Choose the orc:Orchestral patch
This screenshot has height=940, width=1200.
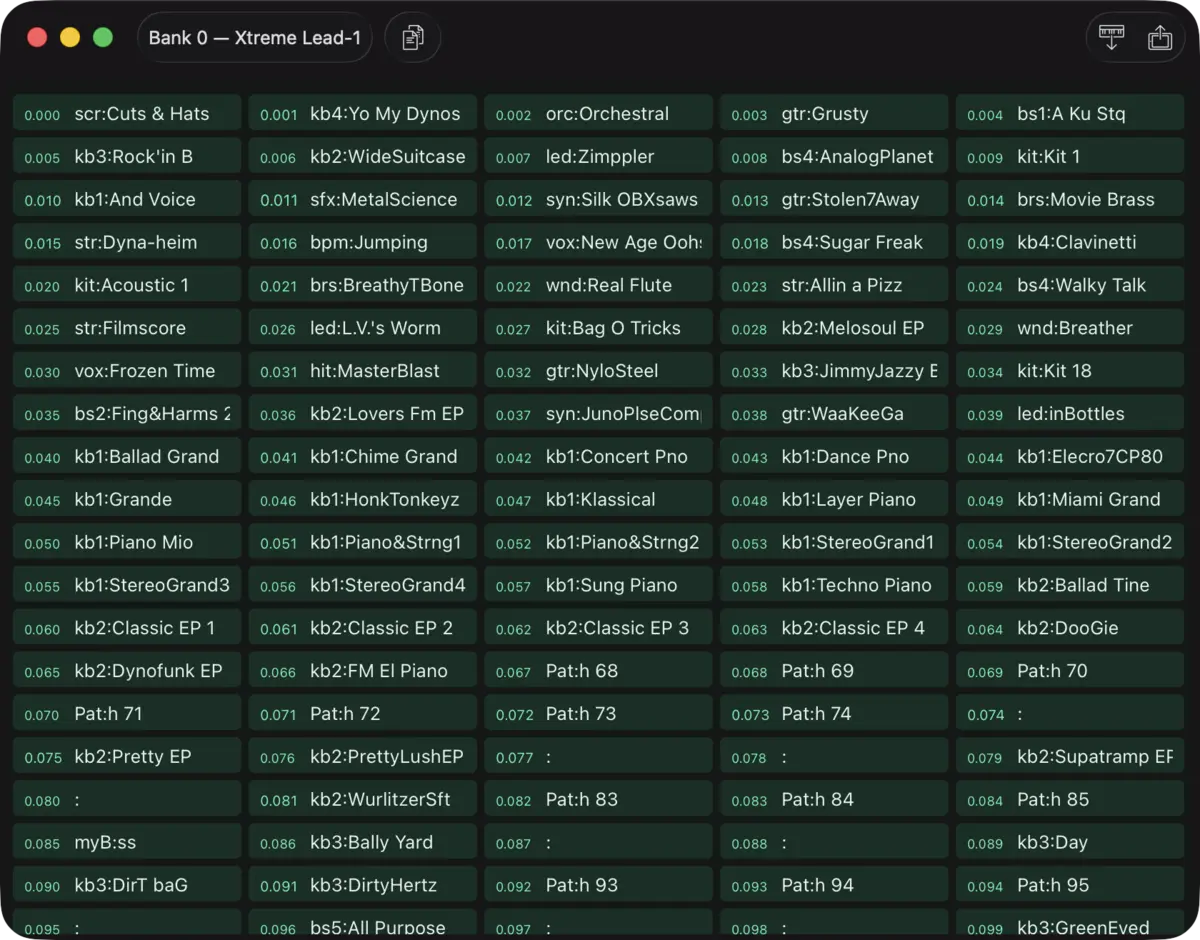(599, 114)
